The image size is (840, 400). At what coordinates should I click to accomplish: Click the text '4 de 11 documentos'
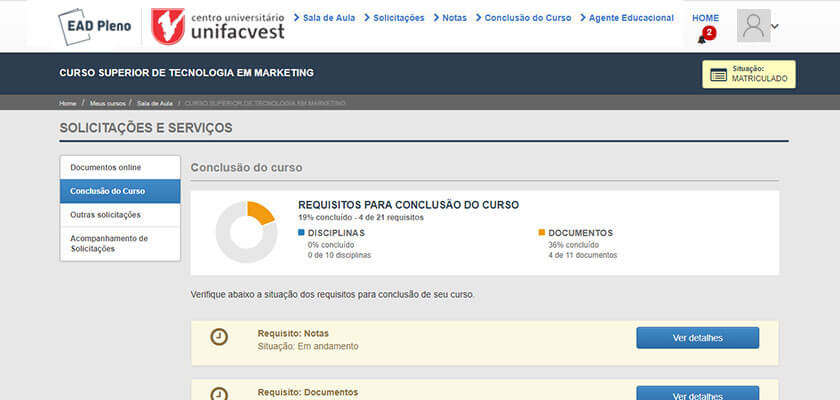[582, 255]
